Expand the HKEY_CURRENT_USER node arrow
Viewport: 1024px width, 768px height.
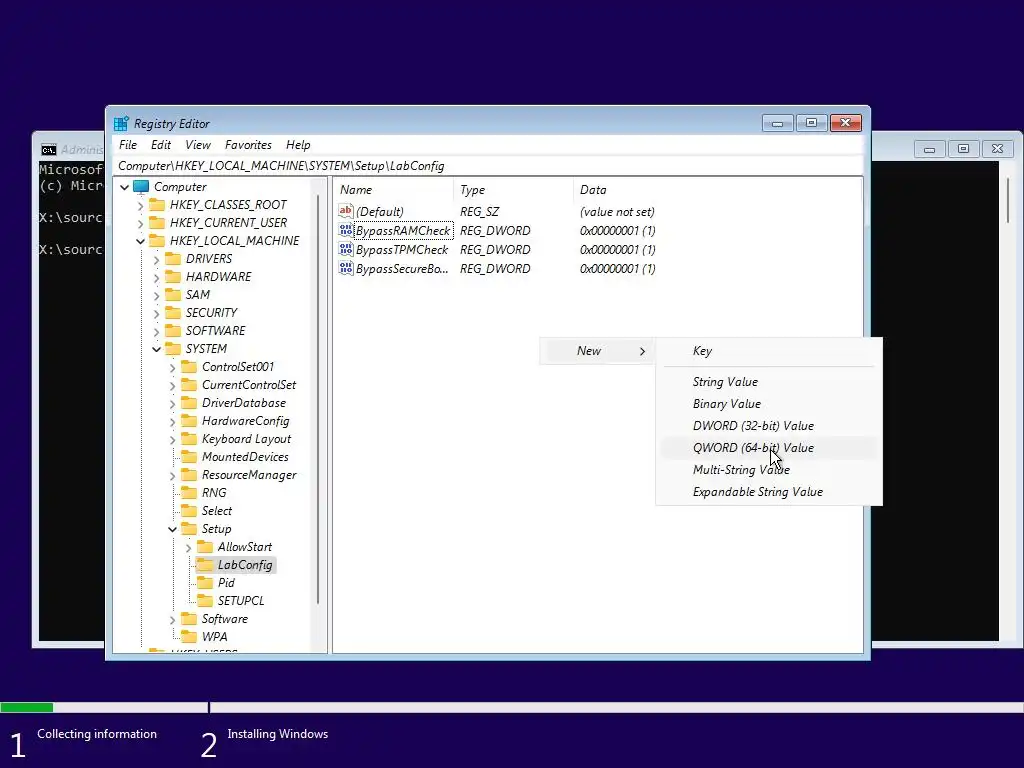(x=140, y=223)
